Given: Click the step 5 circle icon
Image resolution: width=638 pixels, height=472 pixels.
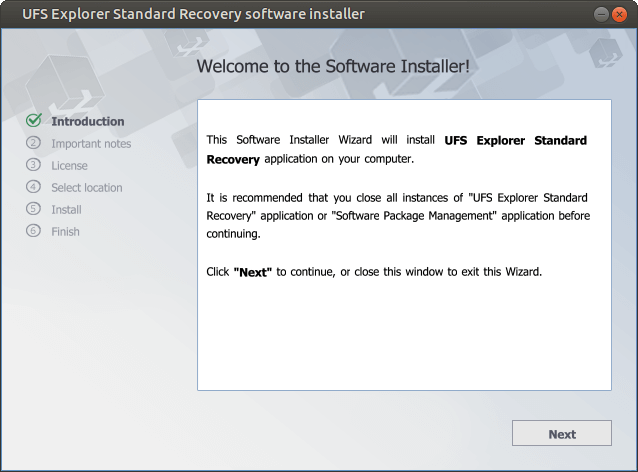Looking at the screenshot, I should point(33,209).
